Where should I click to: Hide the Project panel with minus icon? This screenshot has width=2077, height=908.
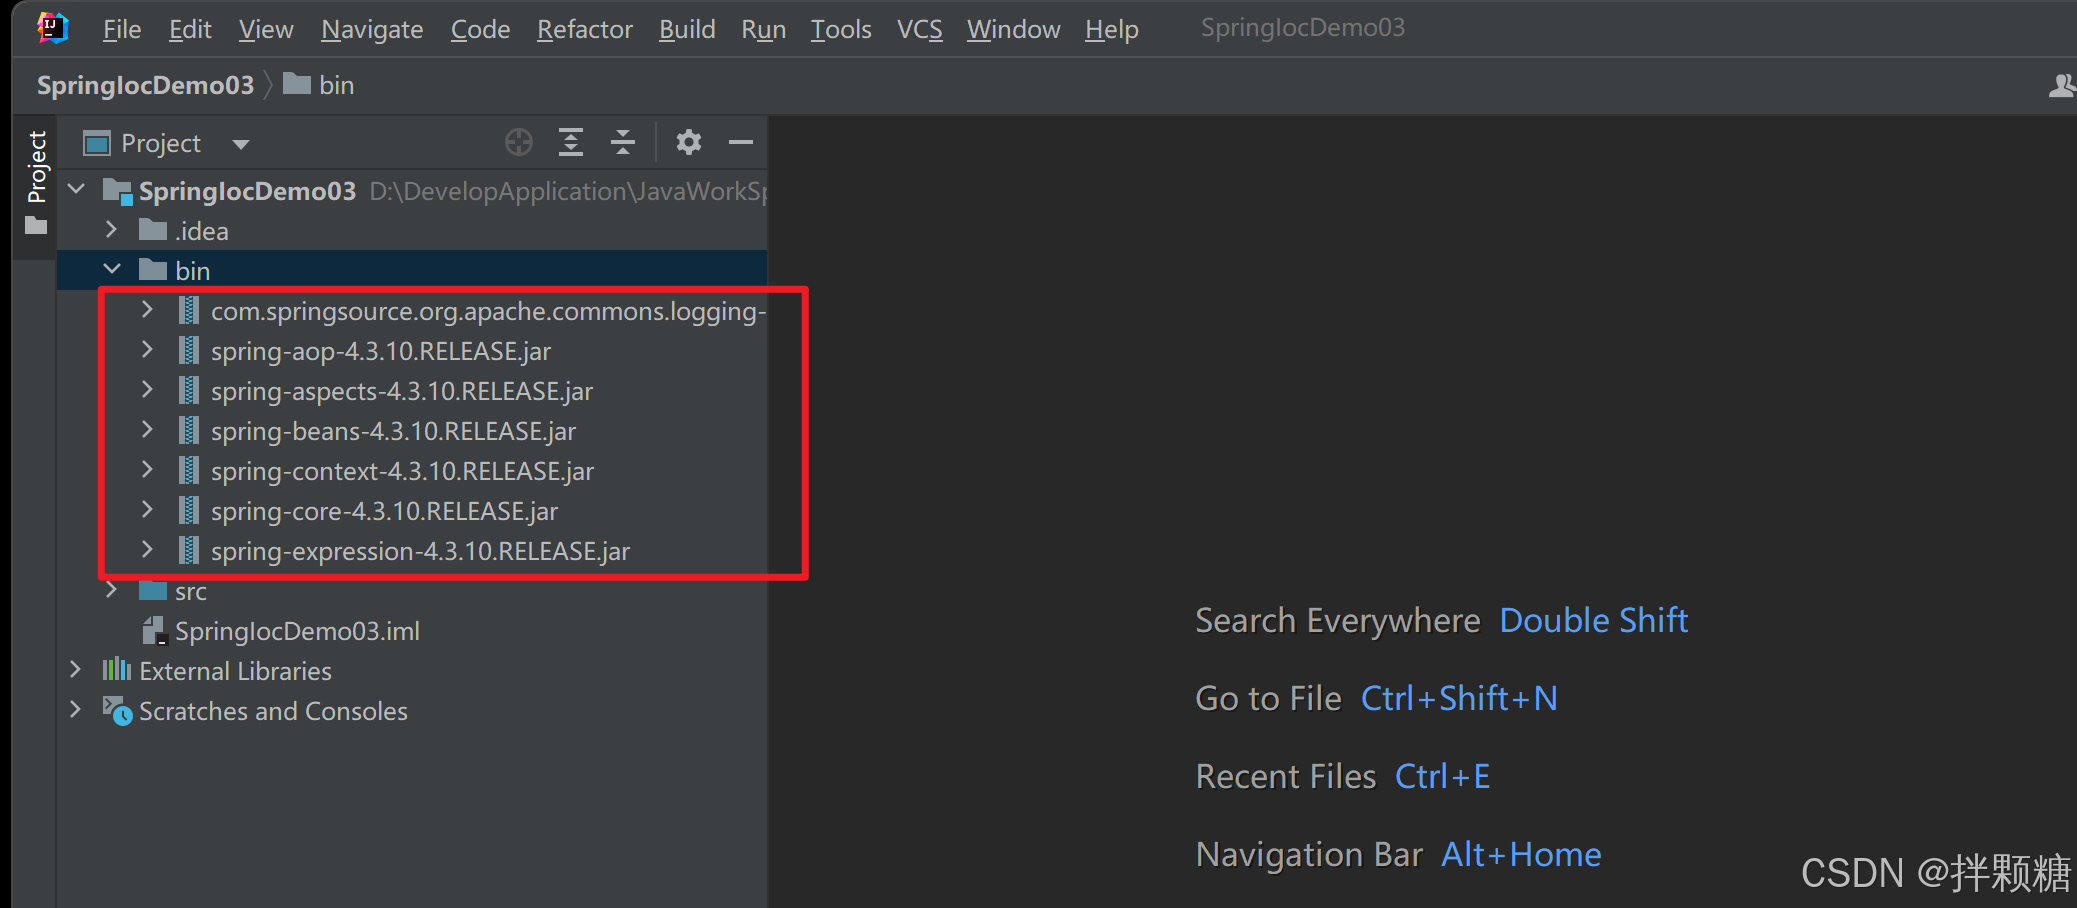click(x=741, y=142)
